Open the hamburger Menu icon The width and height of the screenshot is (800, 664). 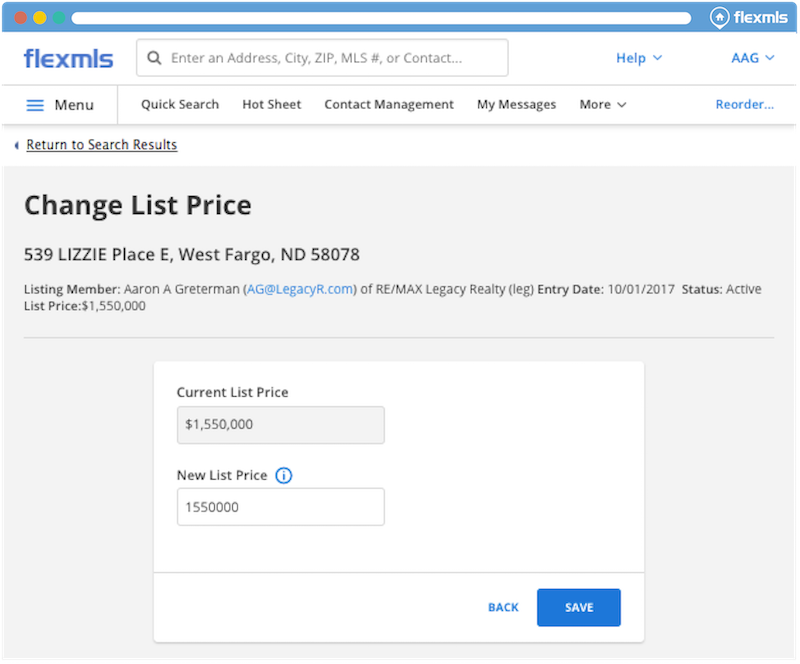click(35, 105)
